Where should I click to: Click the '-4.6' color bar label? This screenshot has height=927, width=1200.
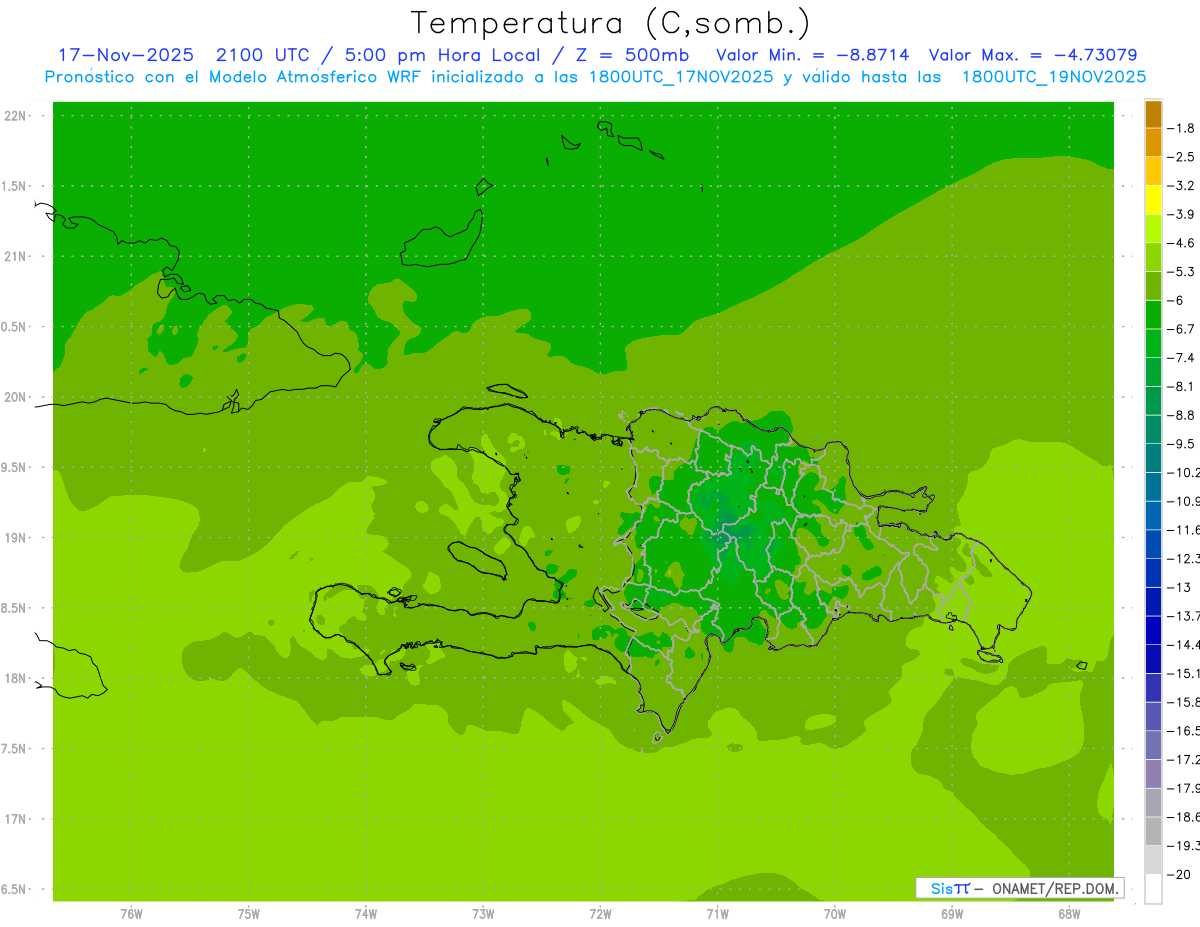click(x=1180, y=243)
